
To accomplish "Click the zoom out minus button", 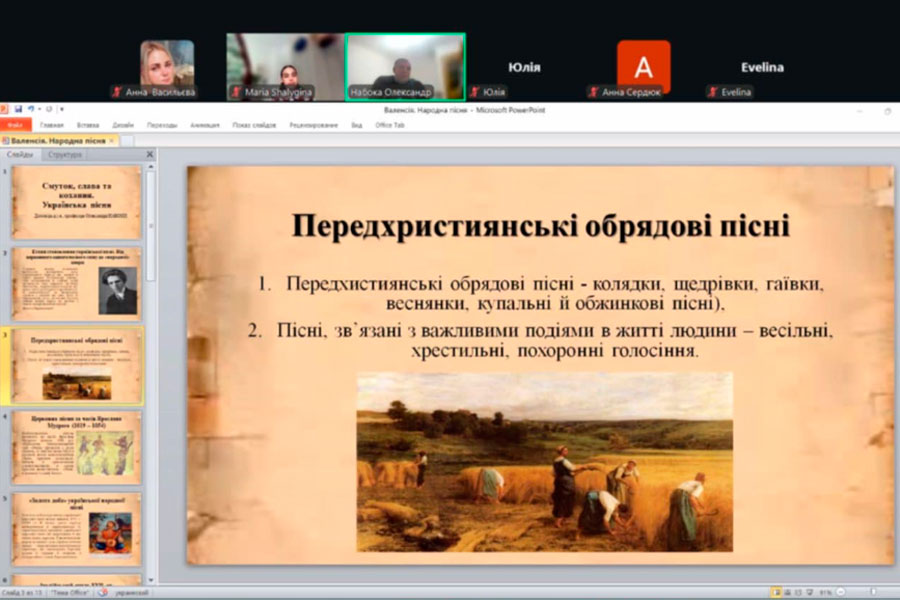I will tap(839, 593).
